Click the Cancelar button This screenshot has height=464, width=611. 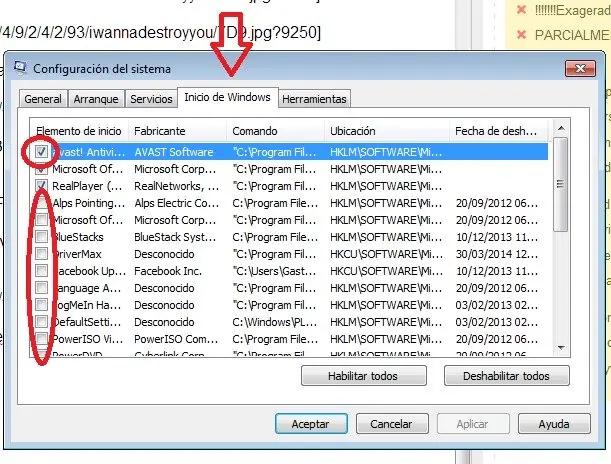point(392,423)
